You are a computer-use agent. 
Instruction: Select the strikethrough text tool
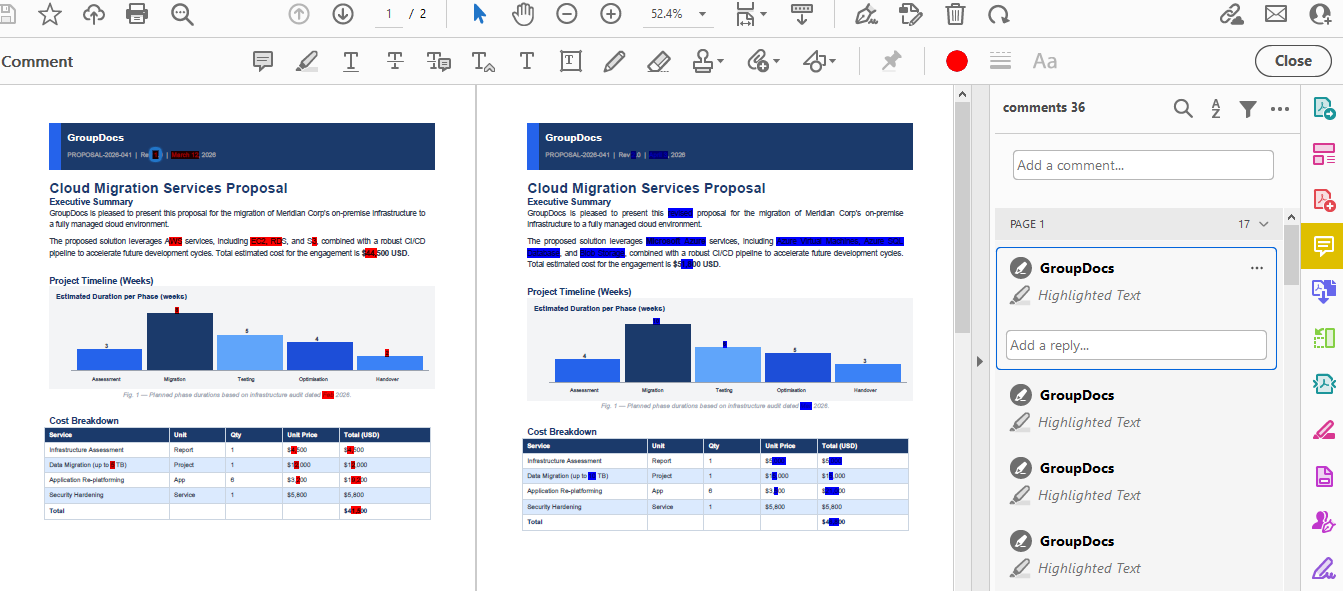(395, 61)
